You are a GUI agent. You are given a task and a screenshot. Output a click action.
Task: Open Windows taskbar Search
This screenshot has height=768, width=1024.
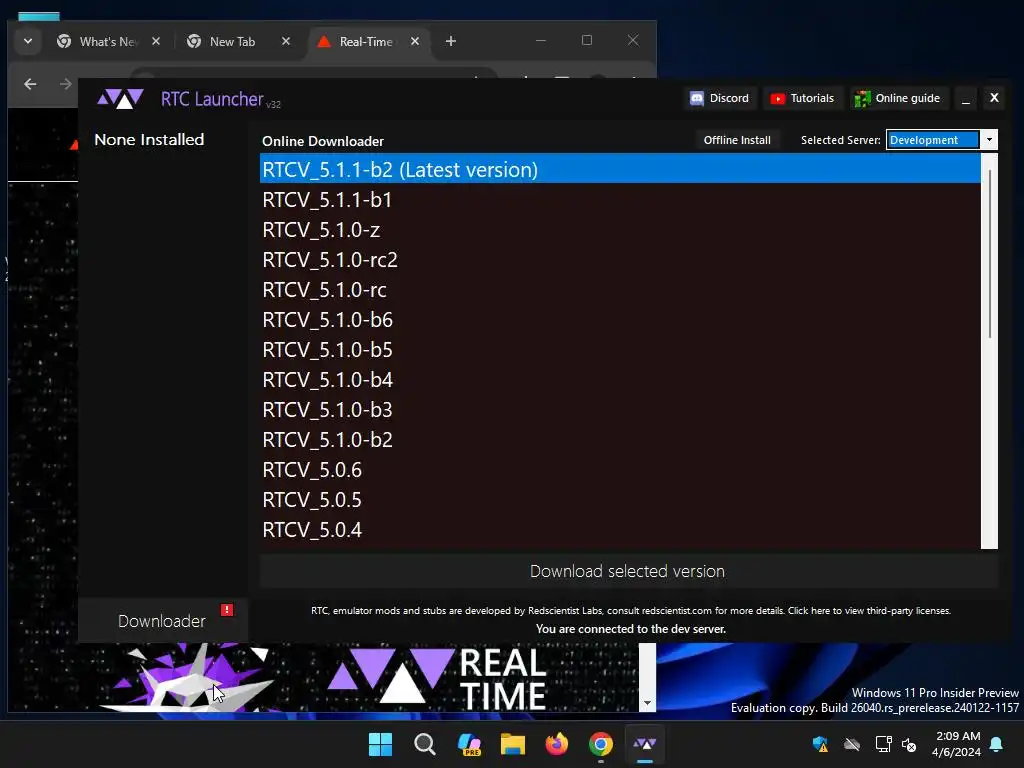point(424,744)
